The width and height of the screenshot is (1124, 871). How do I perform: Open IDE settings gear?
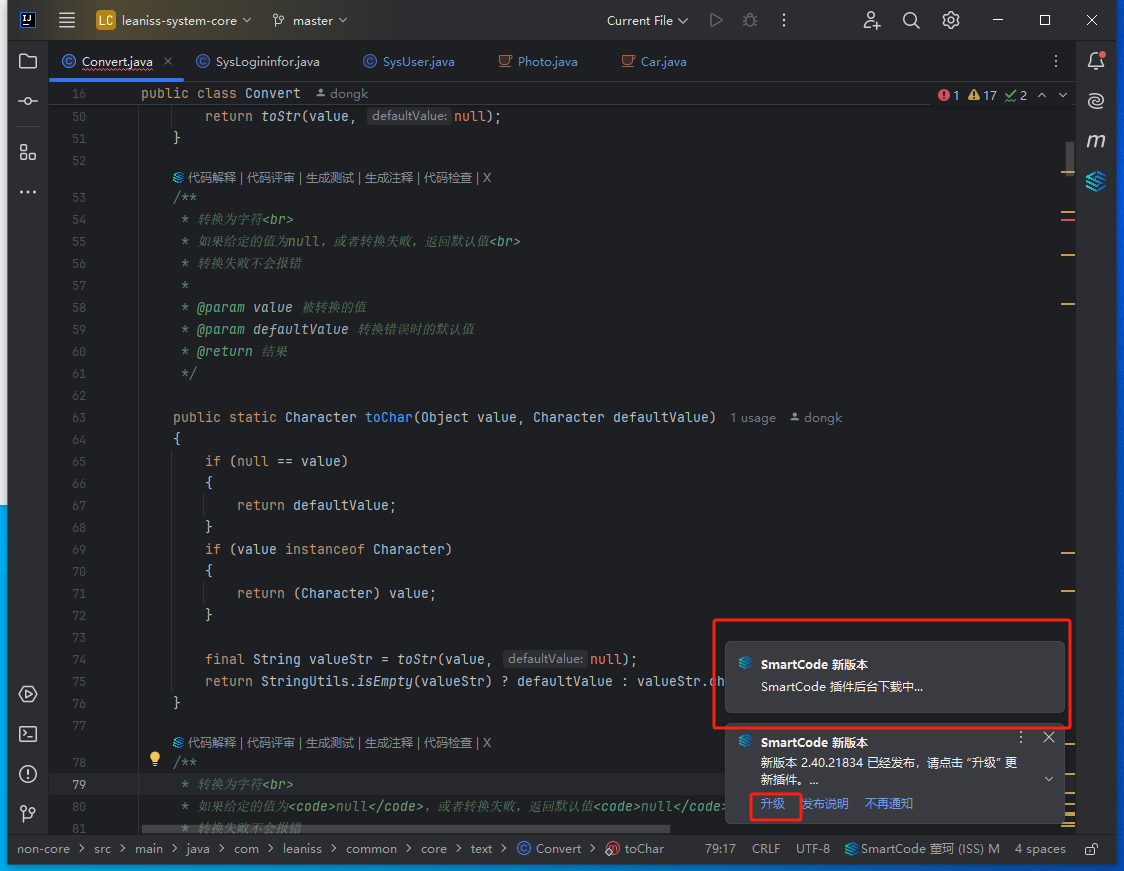pos(951,20)
